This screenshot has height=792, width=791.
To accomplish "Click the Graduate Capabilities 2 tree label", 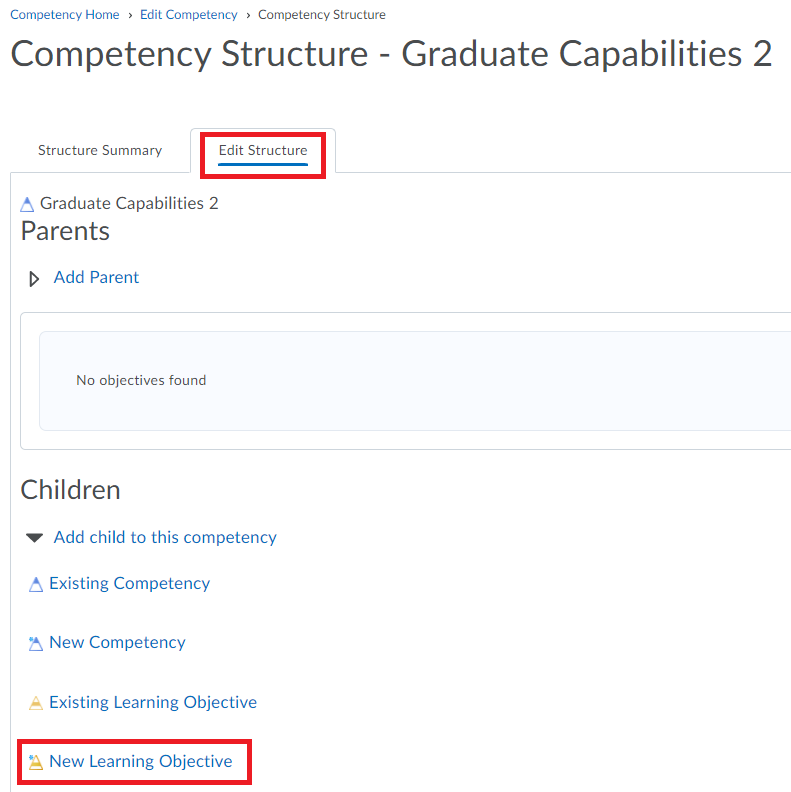I will 129,203.
